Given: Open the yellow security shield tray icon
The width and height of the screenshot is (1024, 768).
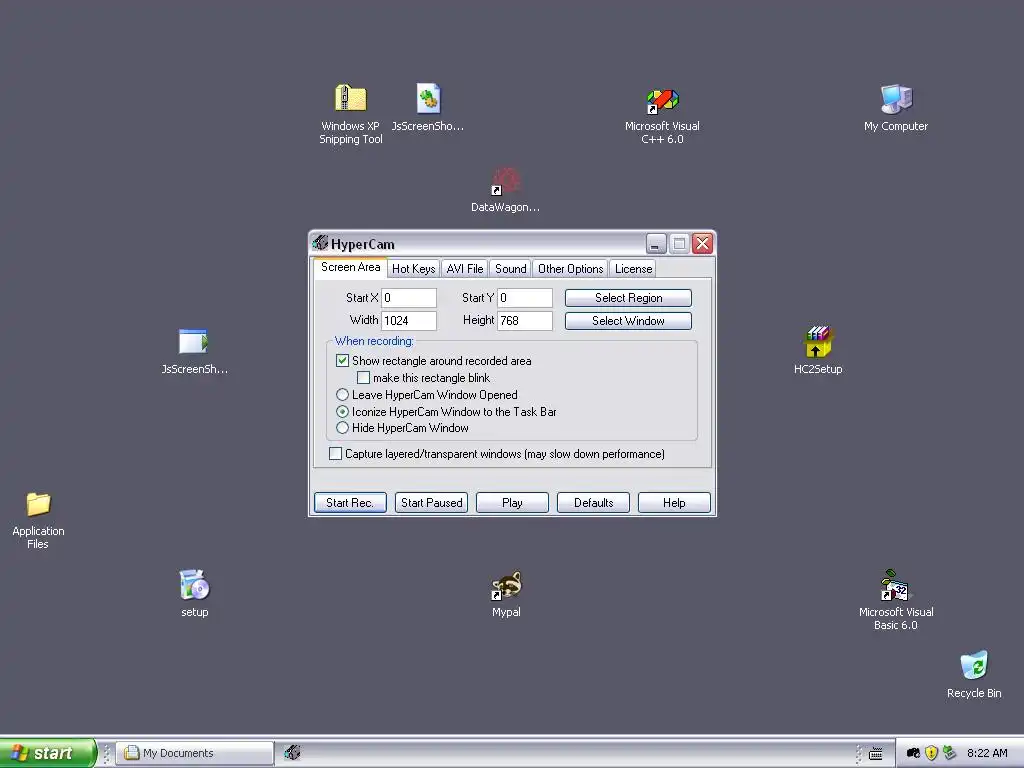Looking at the screenshot, I should tap(931, 753).
